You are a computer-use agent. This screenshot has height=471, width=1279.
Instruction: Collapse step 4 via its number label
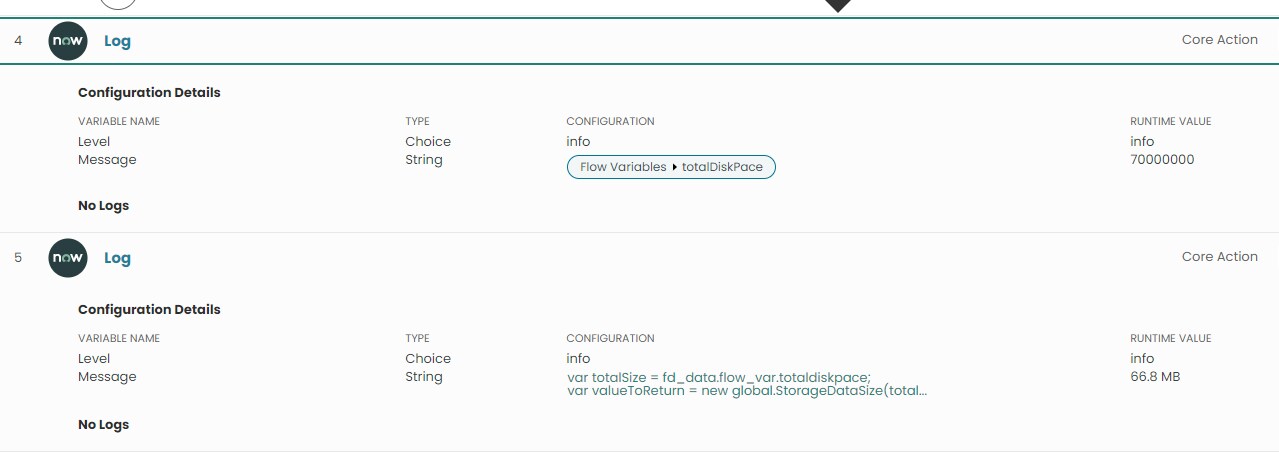tap(18, 41)
